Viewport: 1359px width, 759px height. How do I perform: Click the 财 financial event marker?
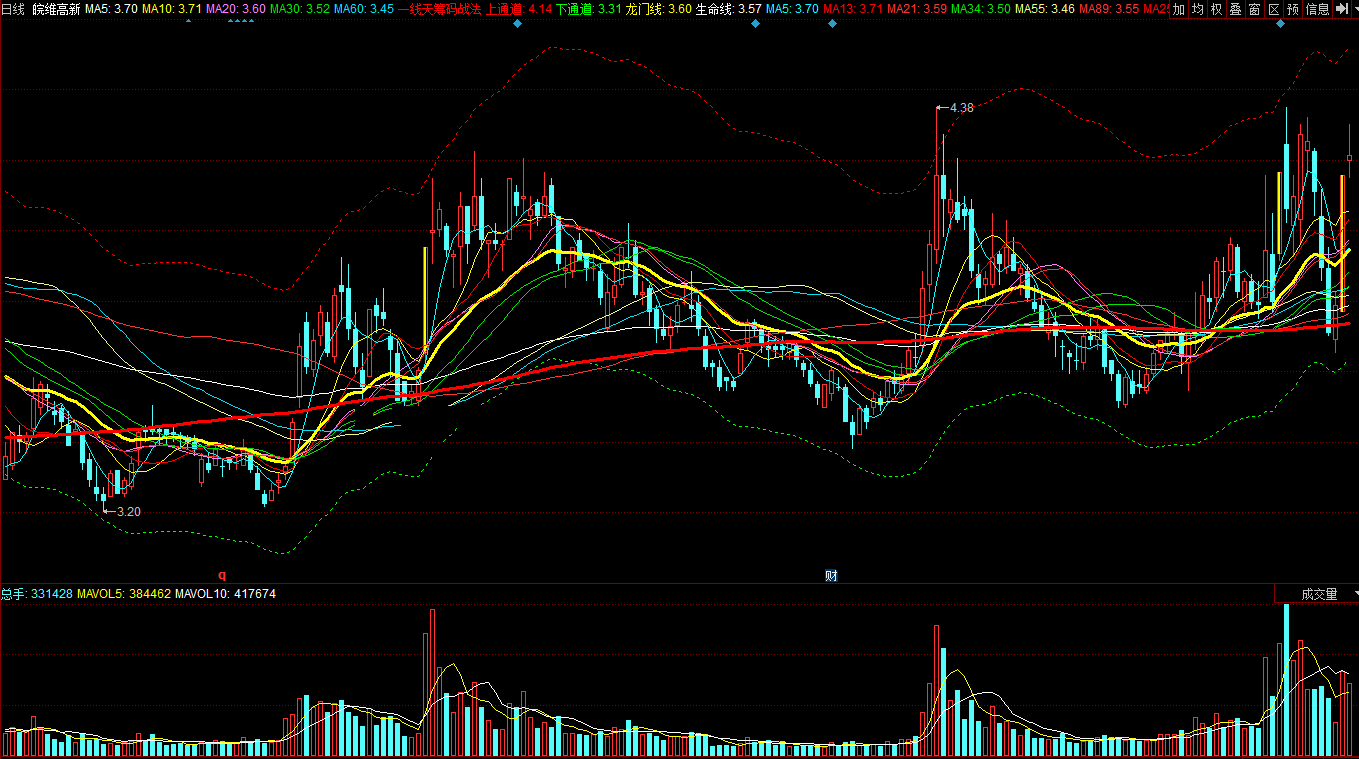(831, 575)
